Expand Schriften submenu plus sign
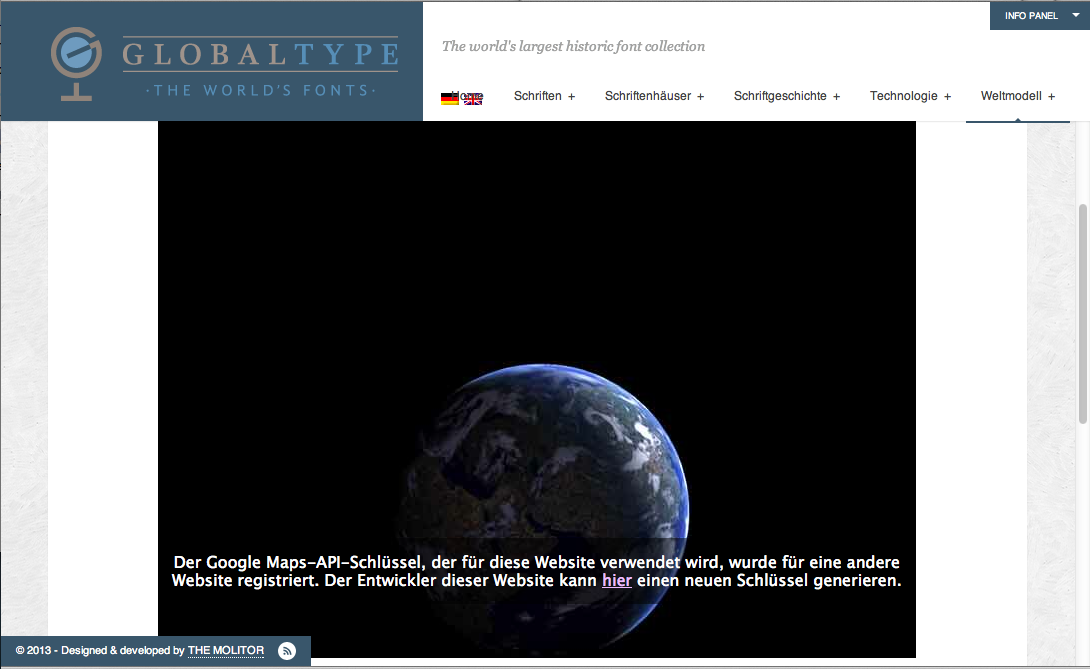This screenshot has height=669, width=1090. point(571,97)
